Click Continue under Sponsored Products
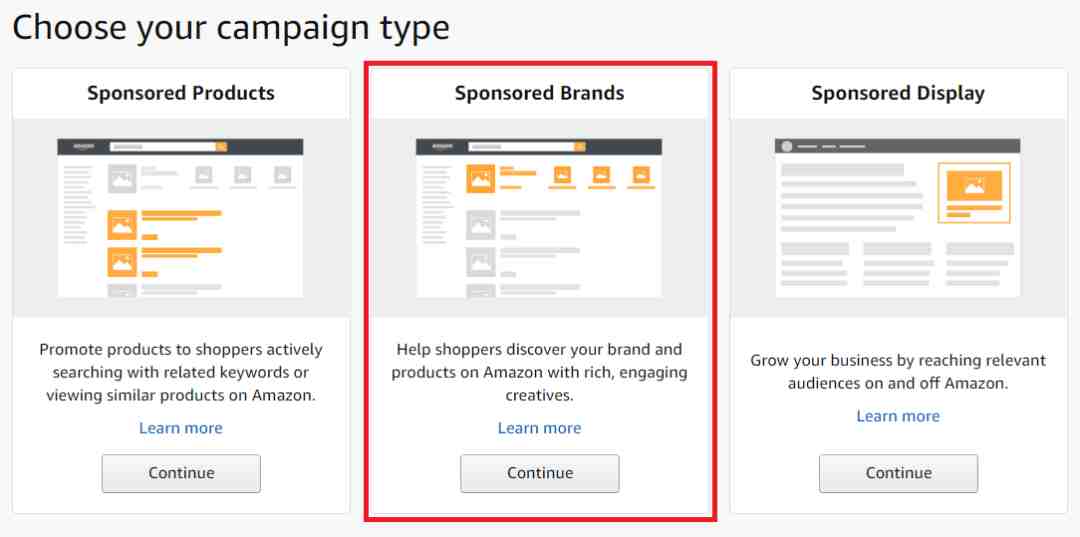The width and height of the screenshot is (1080, 537). click(x=181, y=473)
